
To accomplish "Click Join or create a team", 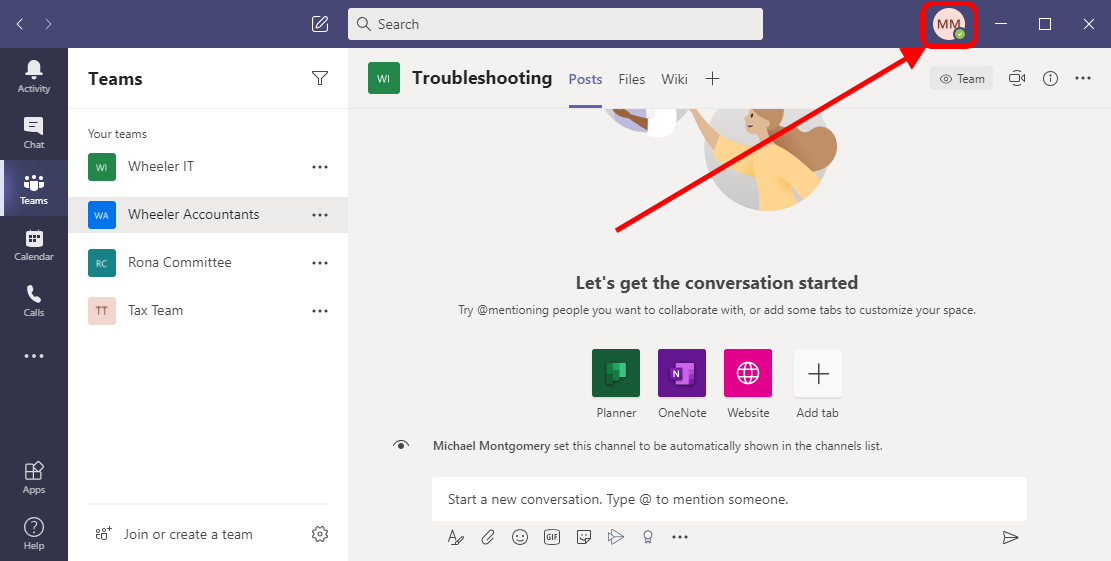I will pos(174,534).
